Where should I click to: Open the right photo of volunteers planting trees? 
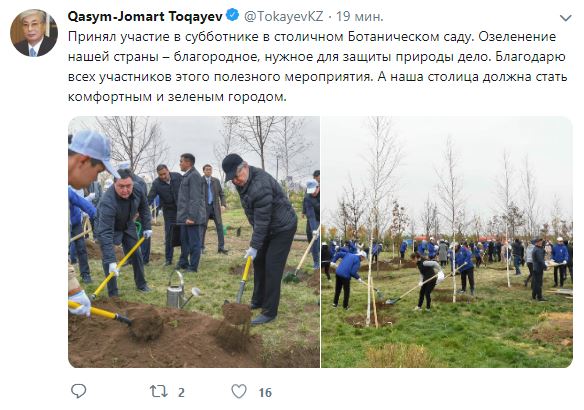pos(447,242)
